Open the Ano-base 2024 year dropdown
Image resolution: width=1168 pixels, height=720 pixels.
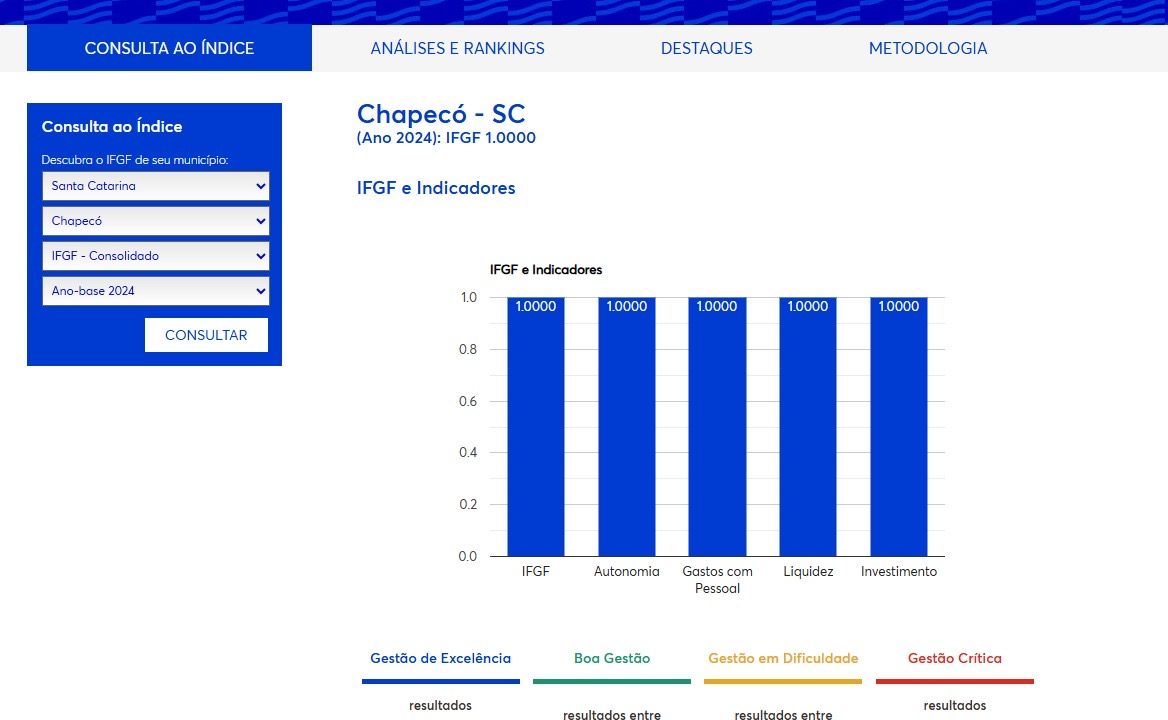click(155, 291)
